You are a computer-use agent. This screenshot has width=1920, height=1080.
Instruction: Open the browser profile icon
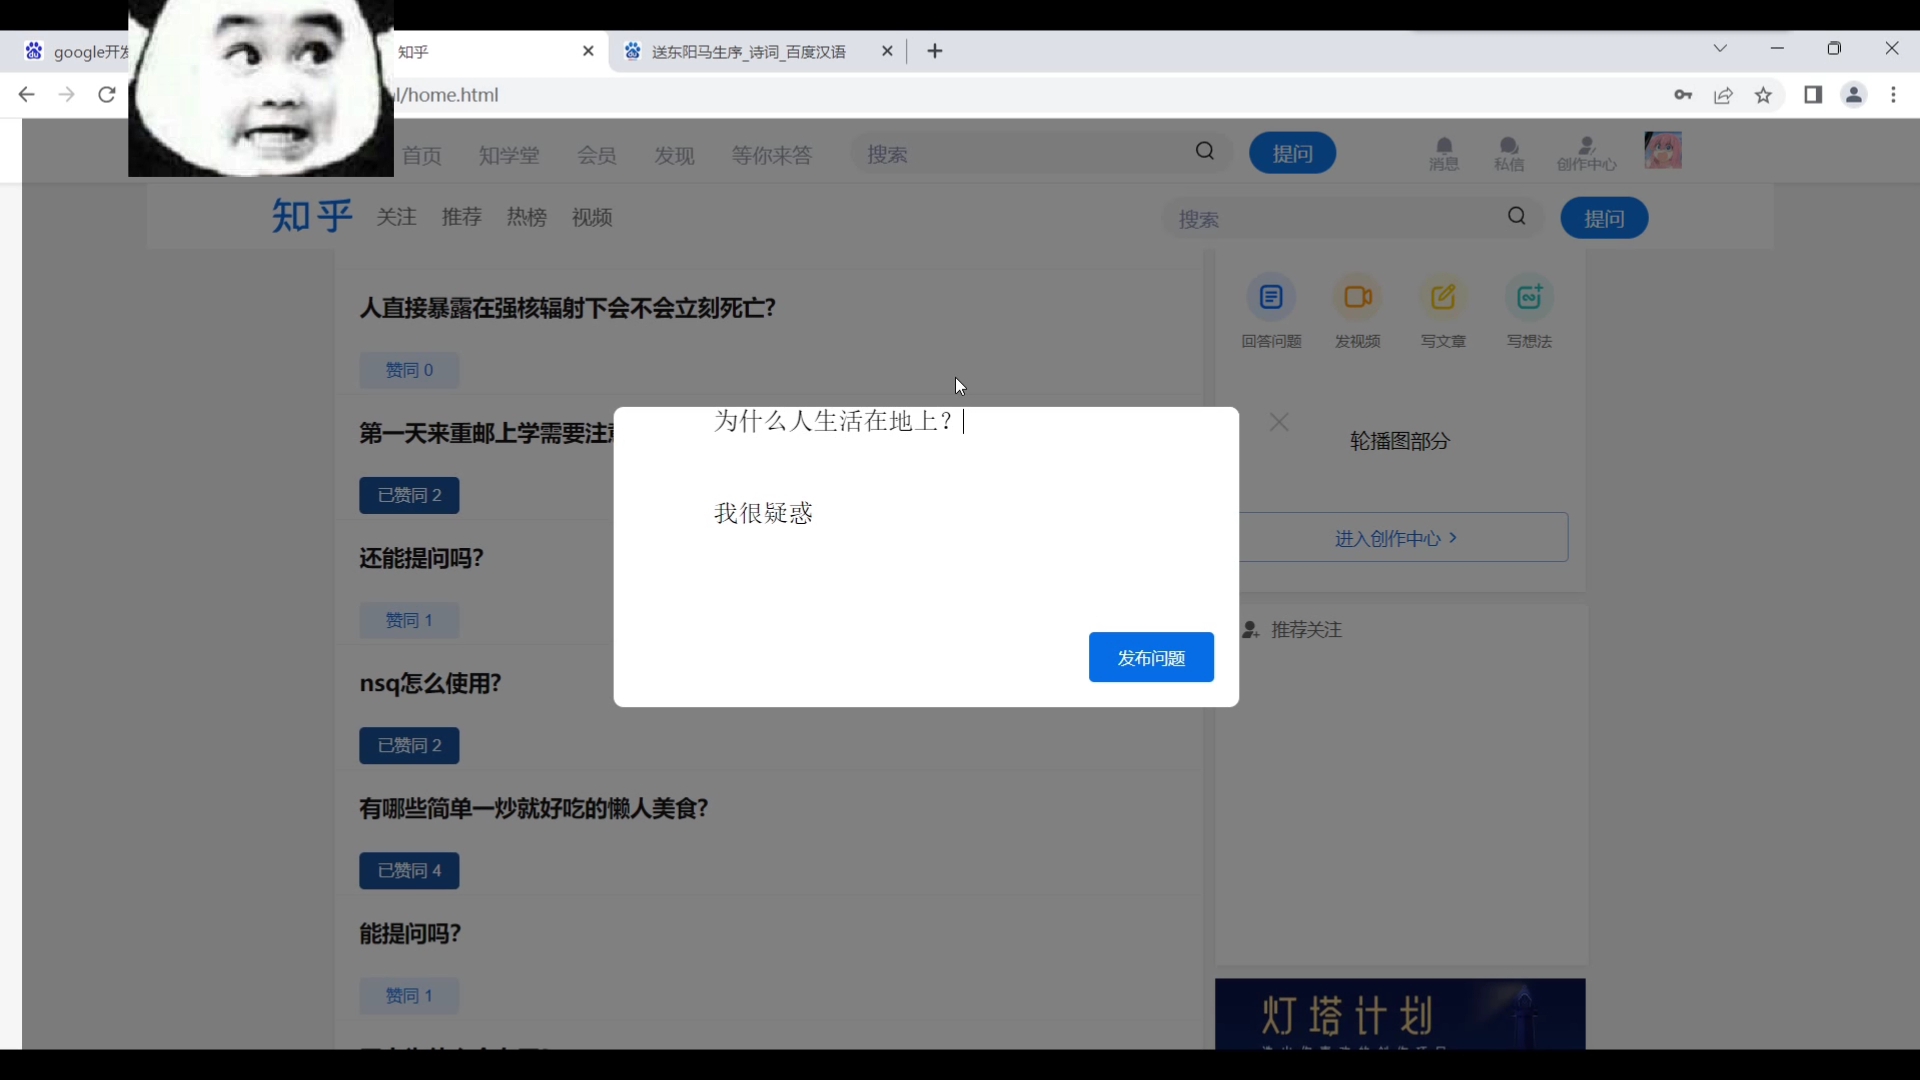point(1854,95)
